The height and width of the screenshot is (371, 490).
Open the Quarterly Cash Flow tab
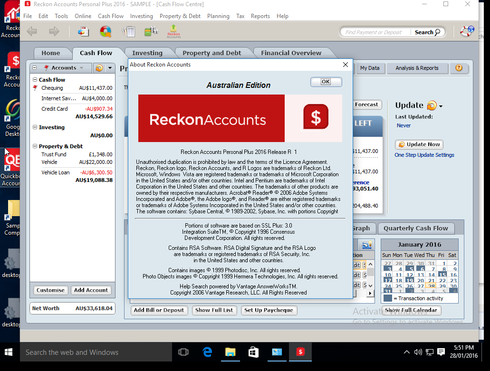pyautogui.click(x=416, y=228)
